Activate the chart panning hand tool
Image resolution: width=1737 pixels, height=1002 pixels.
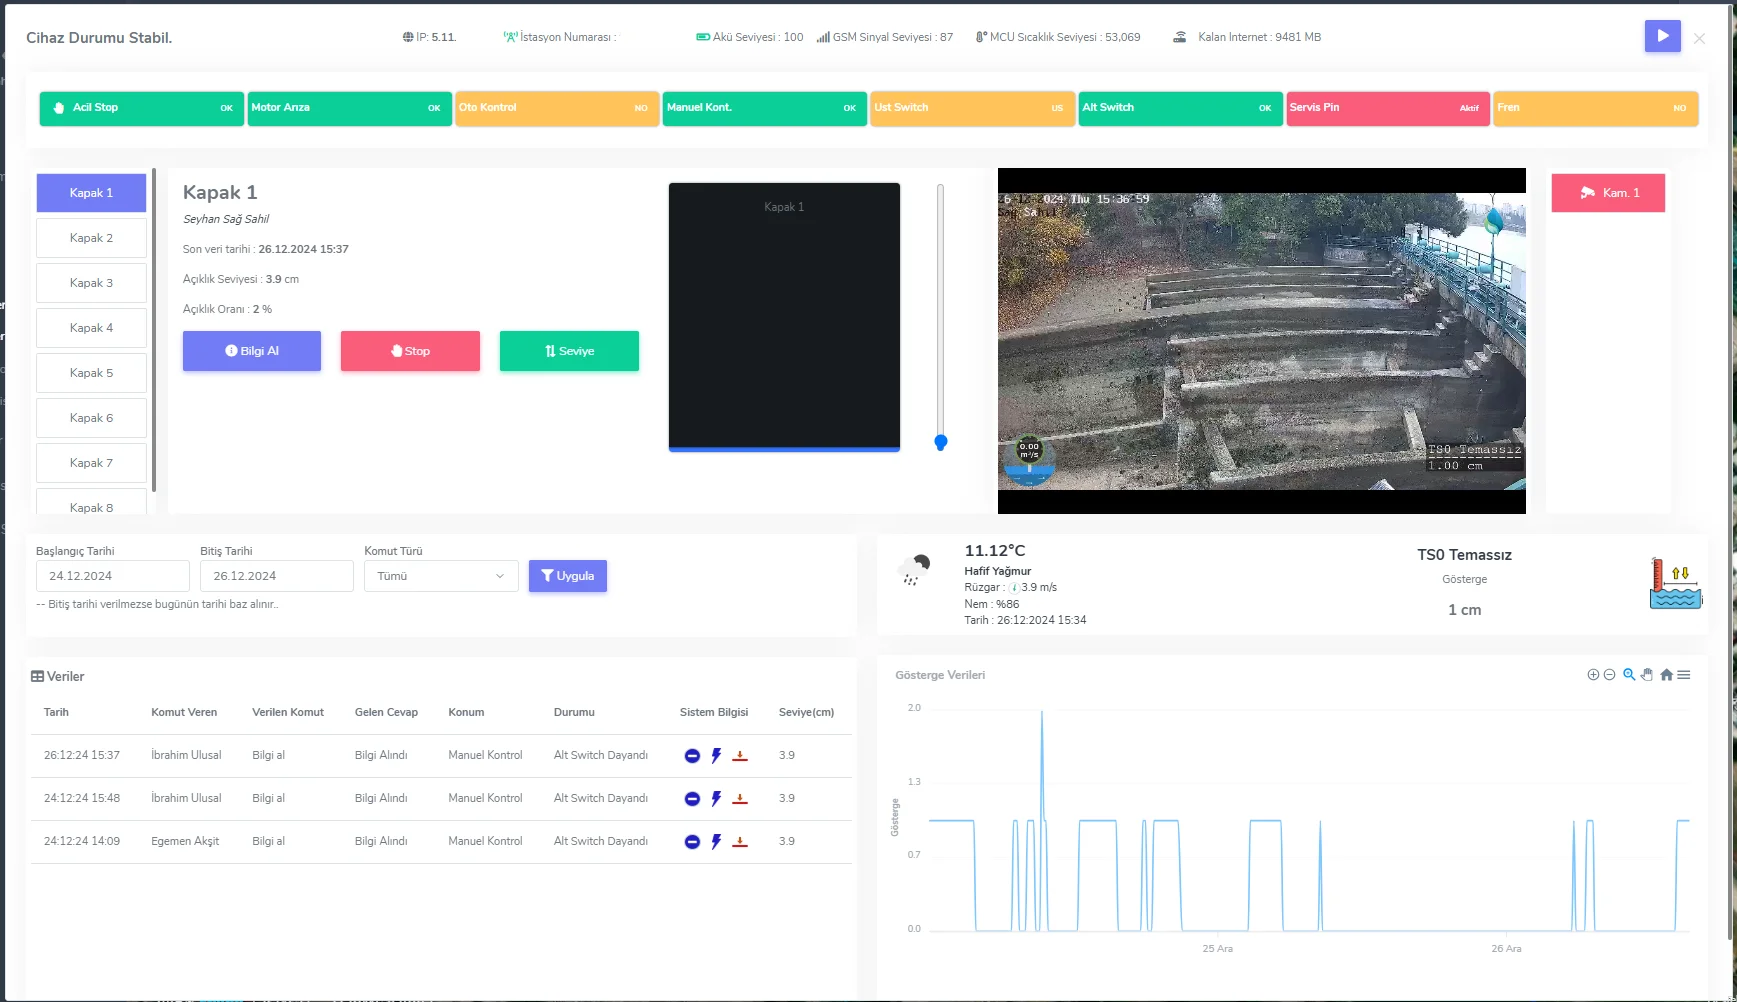pos(1647,675)
